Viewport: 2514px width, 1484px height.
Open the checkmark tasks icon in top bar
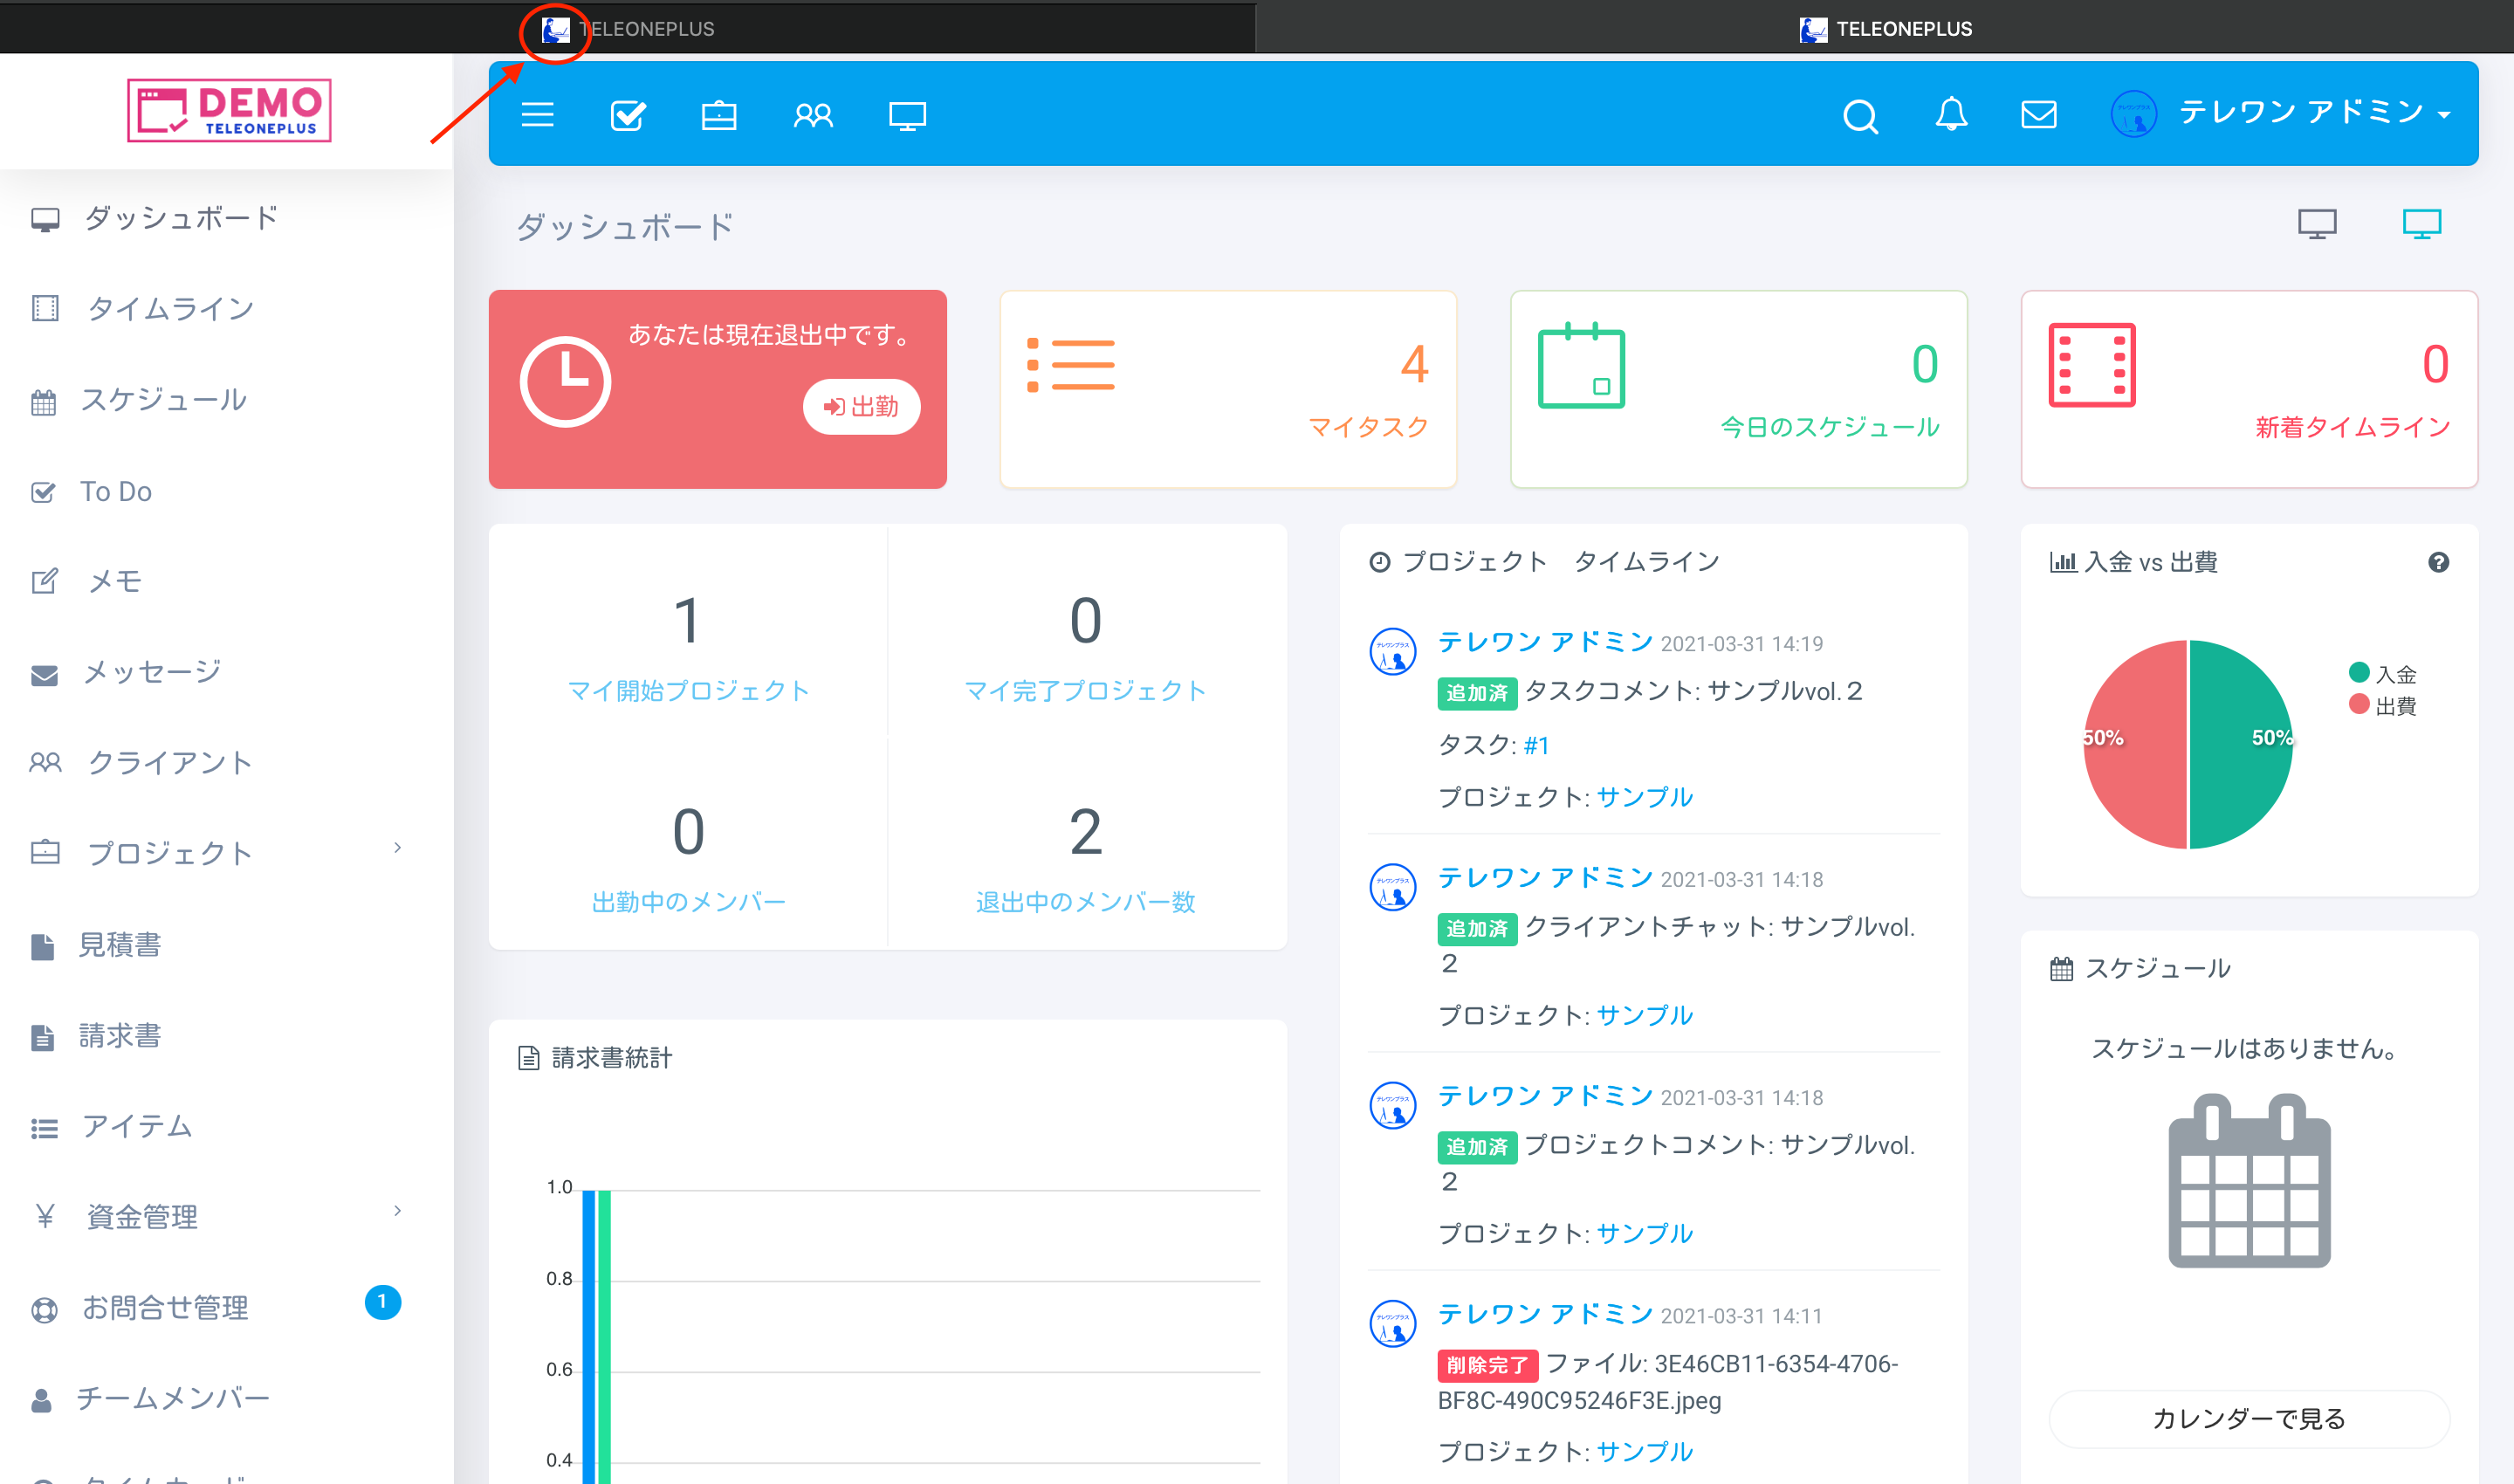pyautogui.click(x=628, y=115)
